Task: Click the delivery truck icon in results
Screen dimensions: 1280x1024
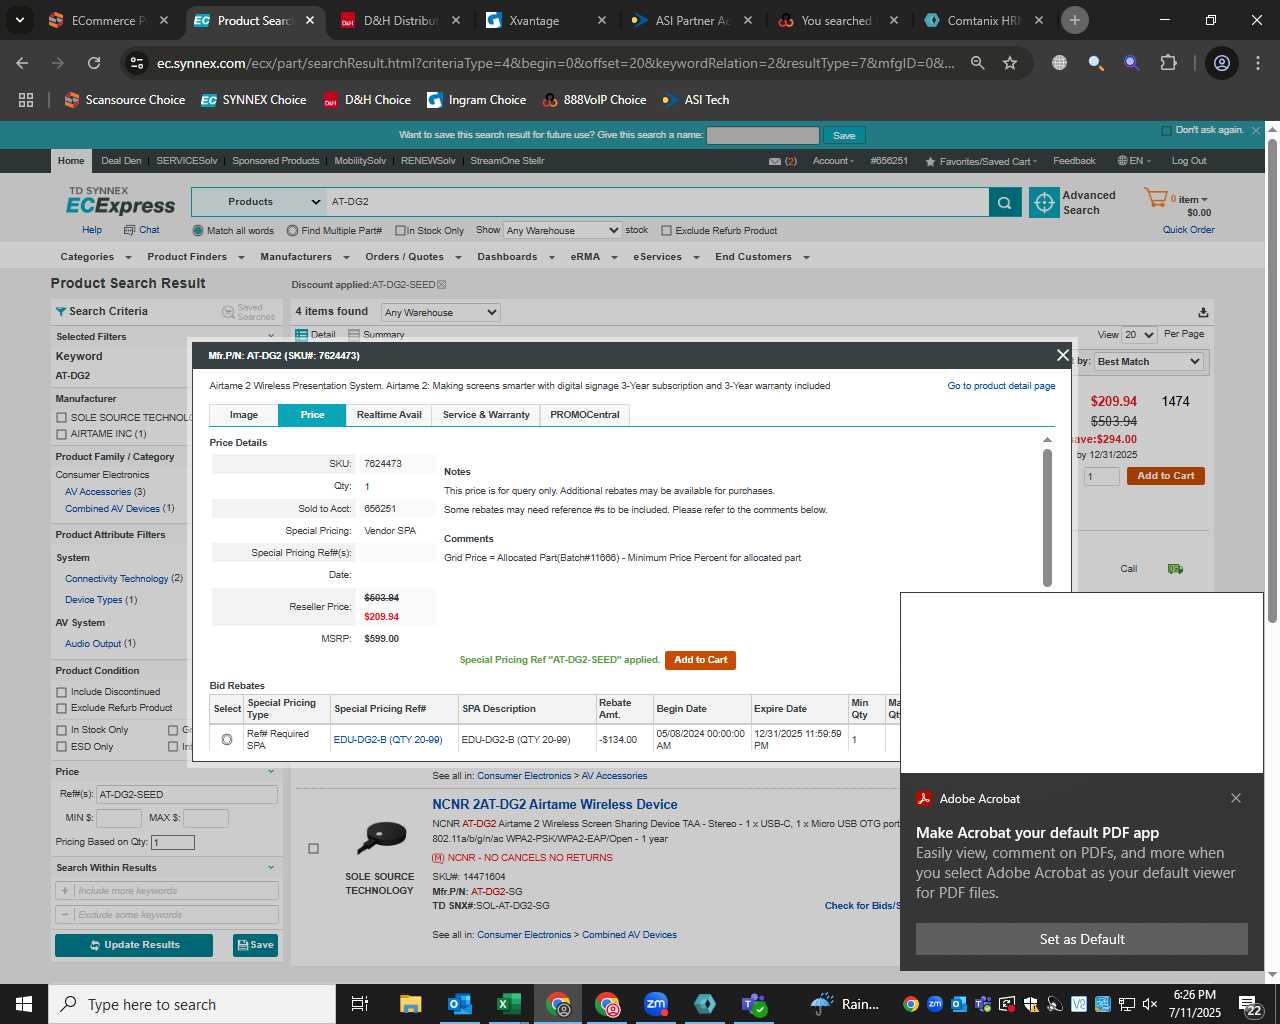Action: [x=1175, y=569]
